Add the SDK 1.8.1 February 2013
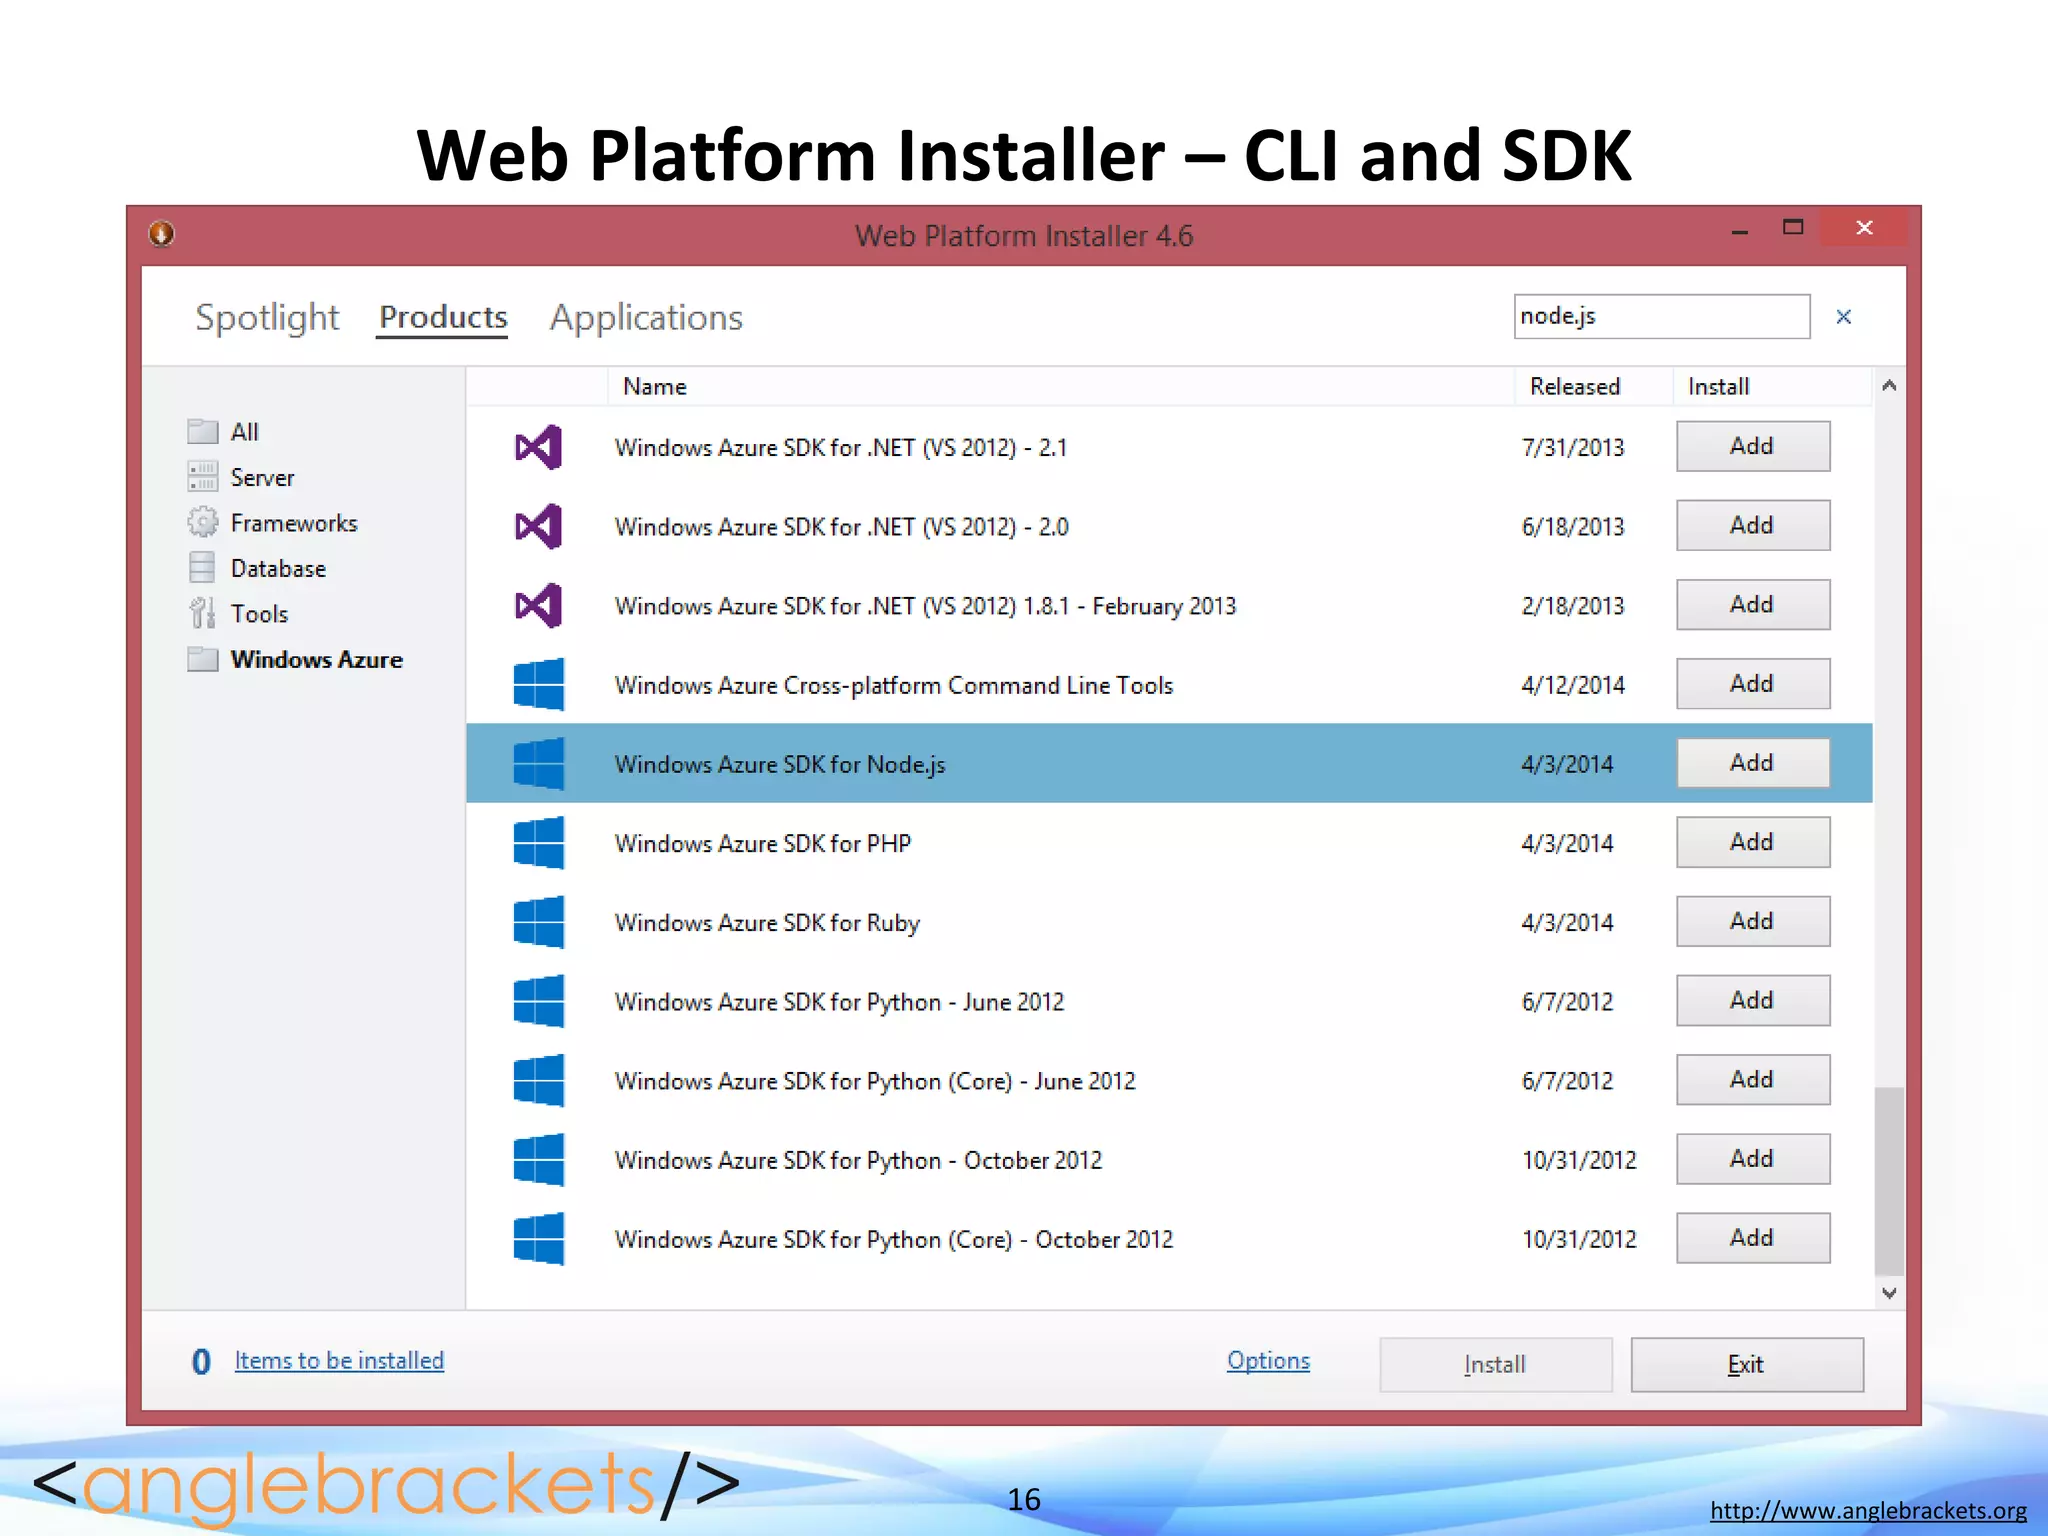This screenshot has width=2048, height=1536. click(x=1753, y=604)
